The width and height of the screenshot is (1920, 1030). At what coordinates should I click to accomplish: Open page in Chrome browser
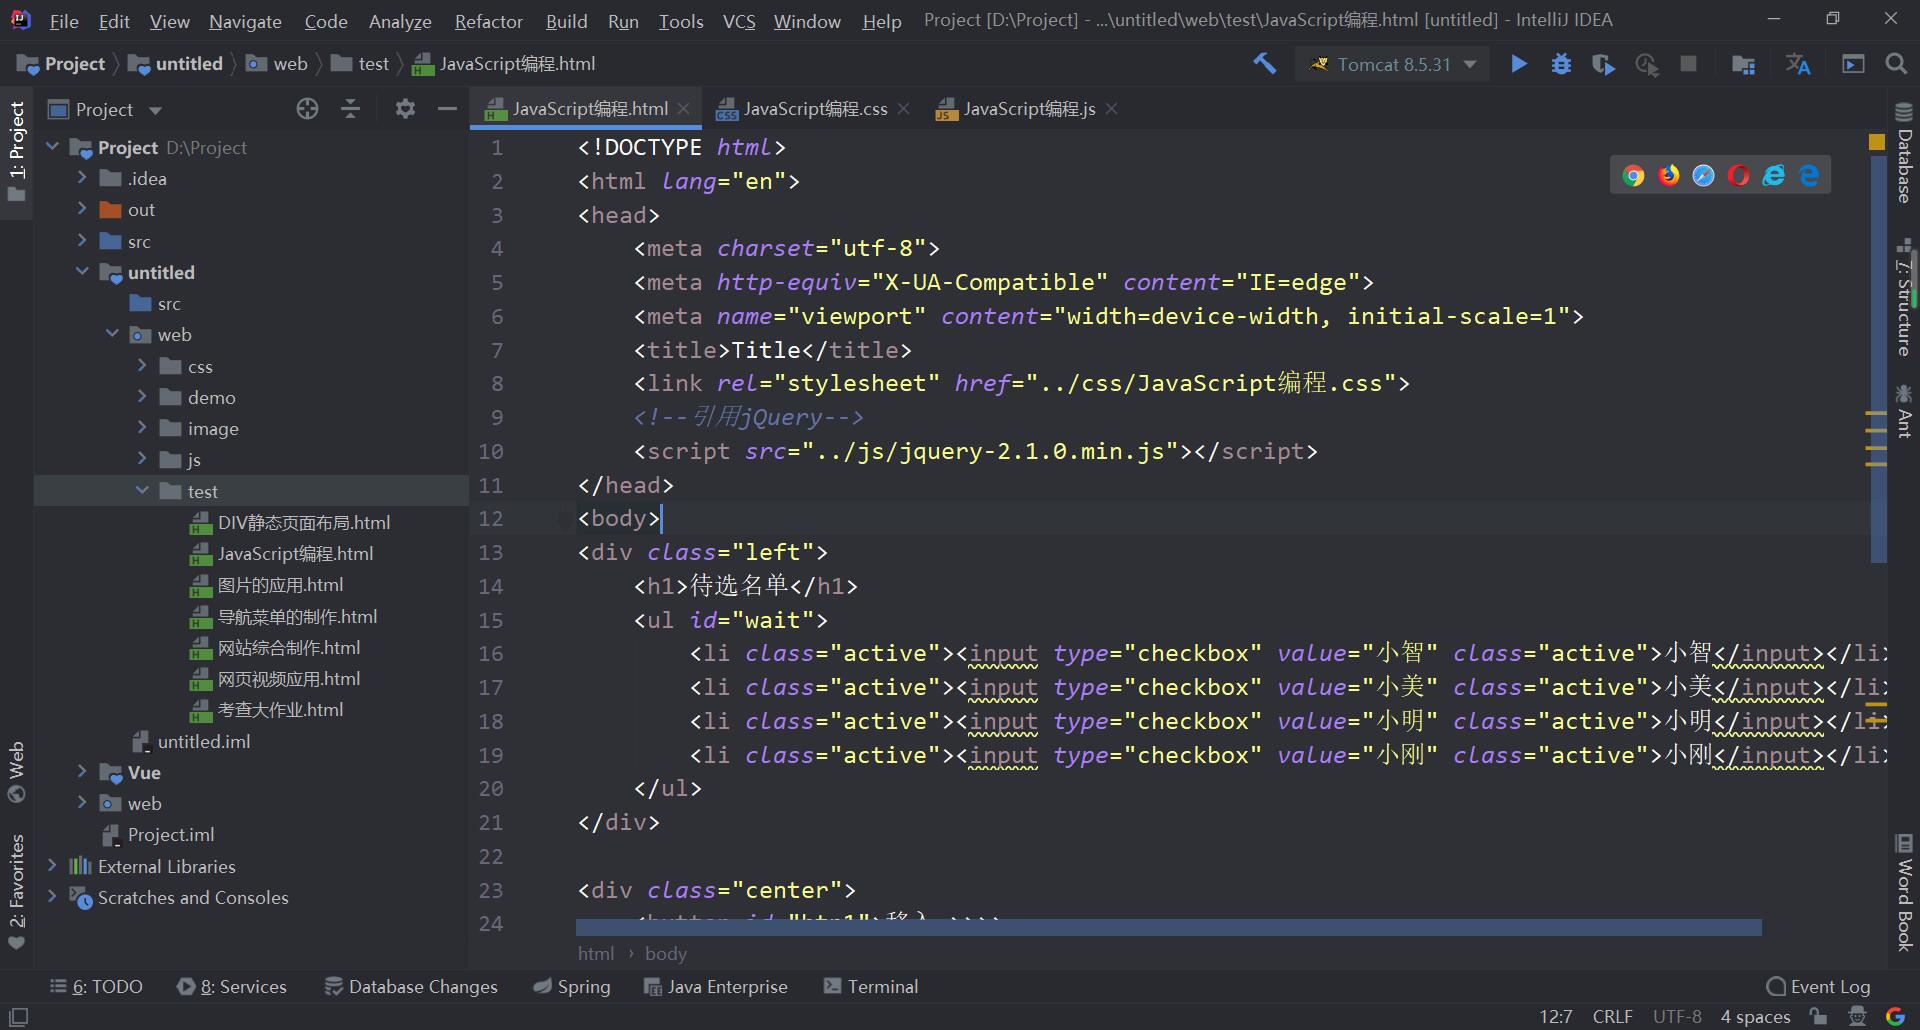tap(1634, 176)
